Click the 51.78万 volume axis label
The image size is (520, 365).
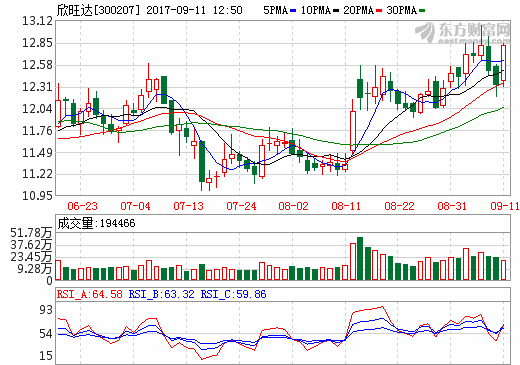click(31, 233)
